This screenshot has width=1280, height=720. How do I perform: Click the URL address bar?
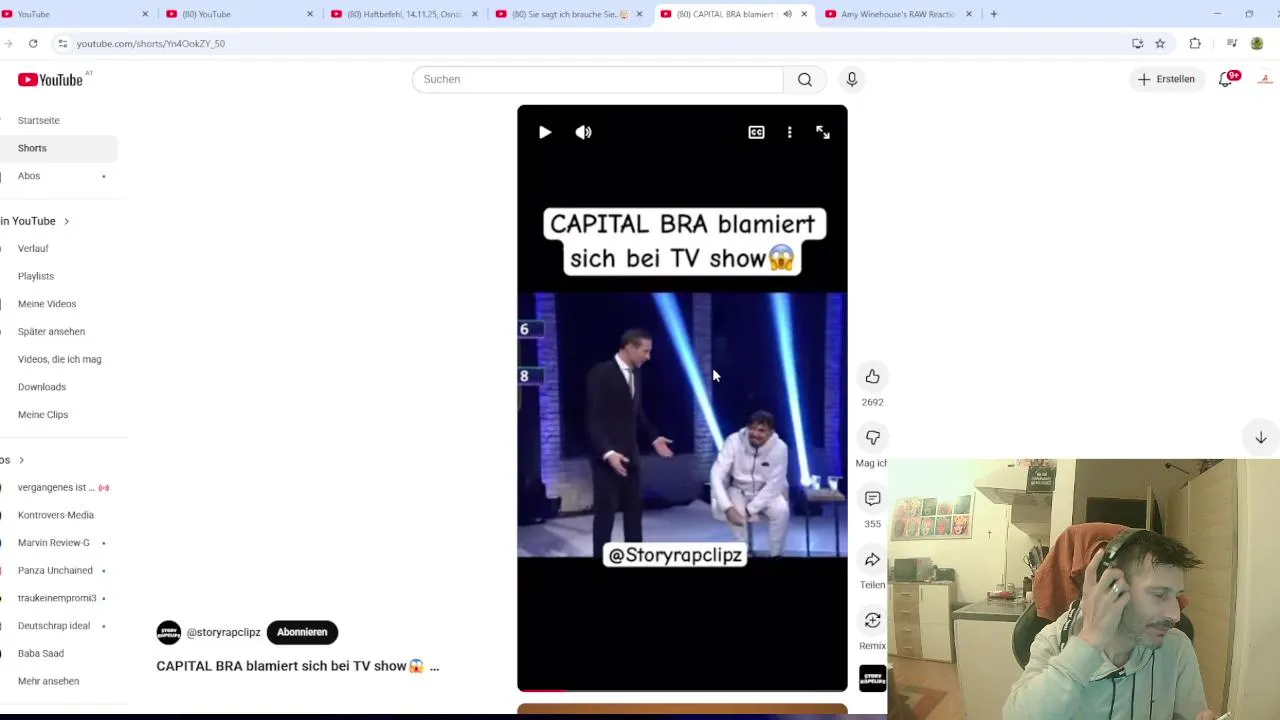pos(590,44)
